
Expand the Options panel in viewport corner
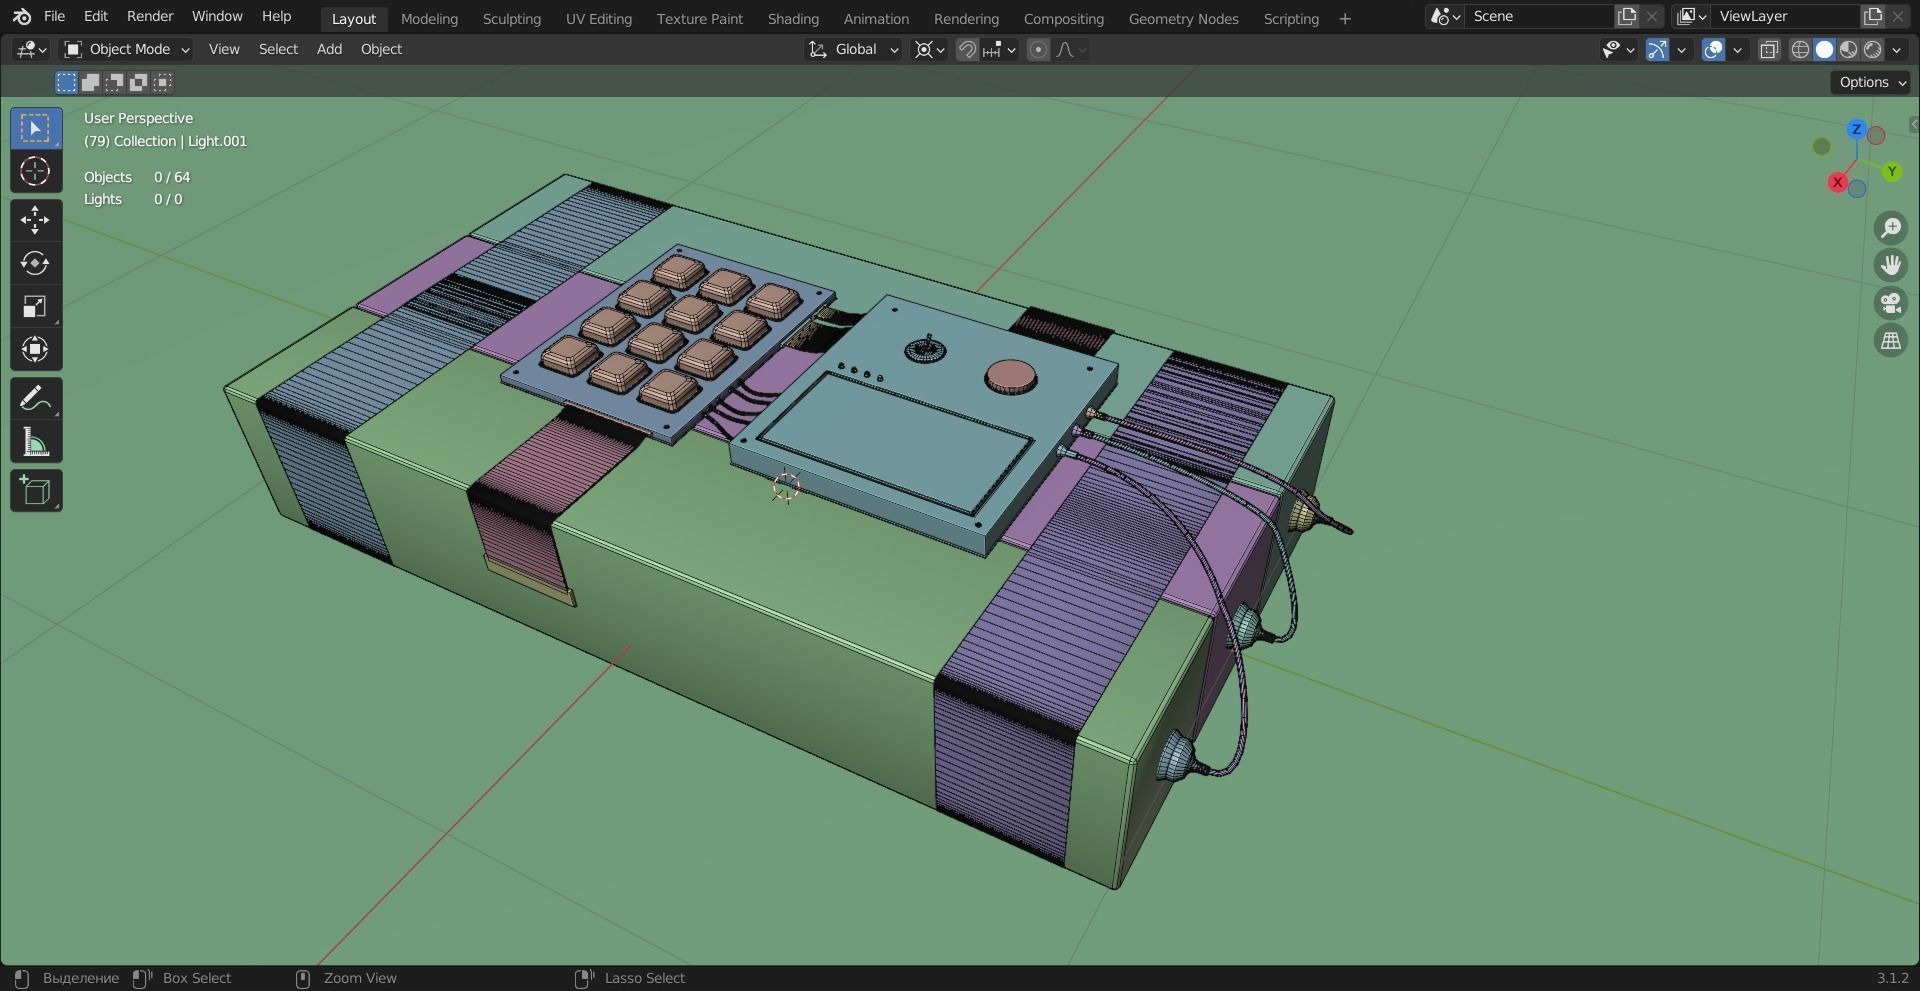(x=1869, y=82)
